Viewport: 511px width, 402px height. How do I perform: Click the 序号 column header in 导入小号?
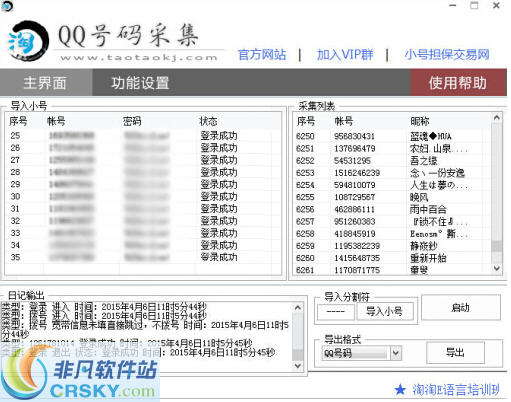[18, 121]
